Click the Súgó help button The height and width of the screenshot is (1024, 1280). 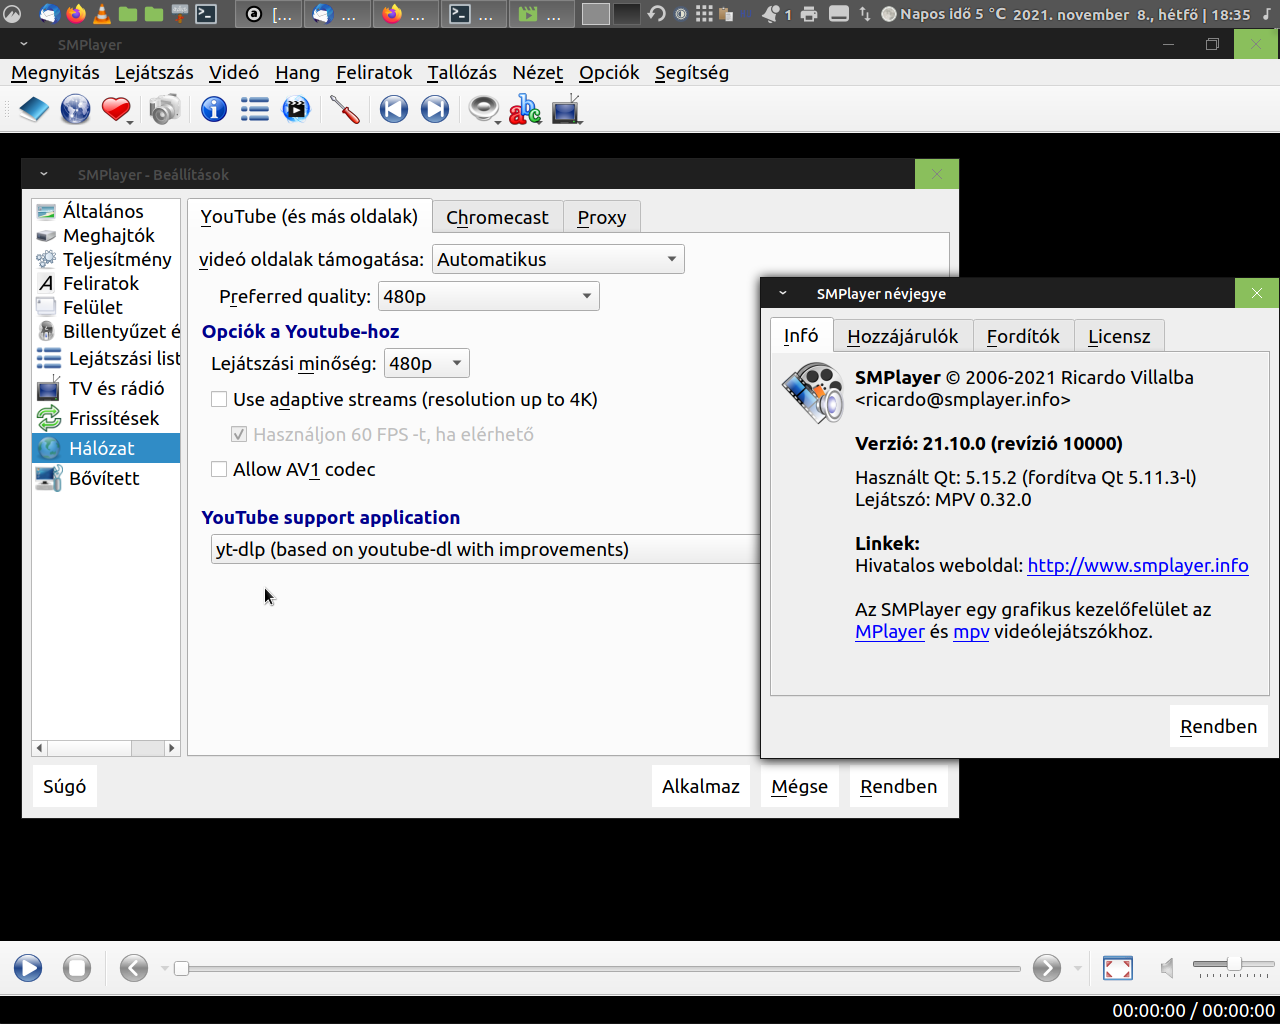[x=65, y=786]
